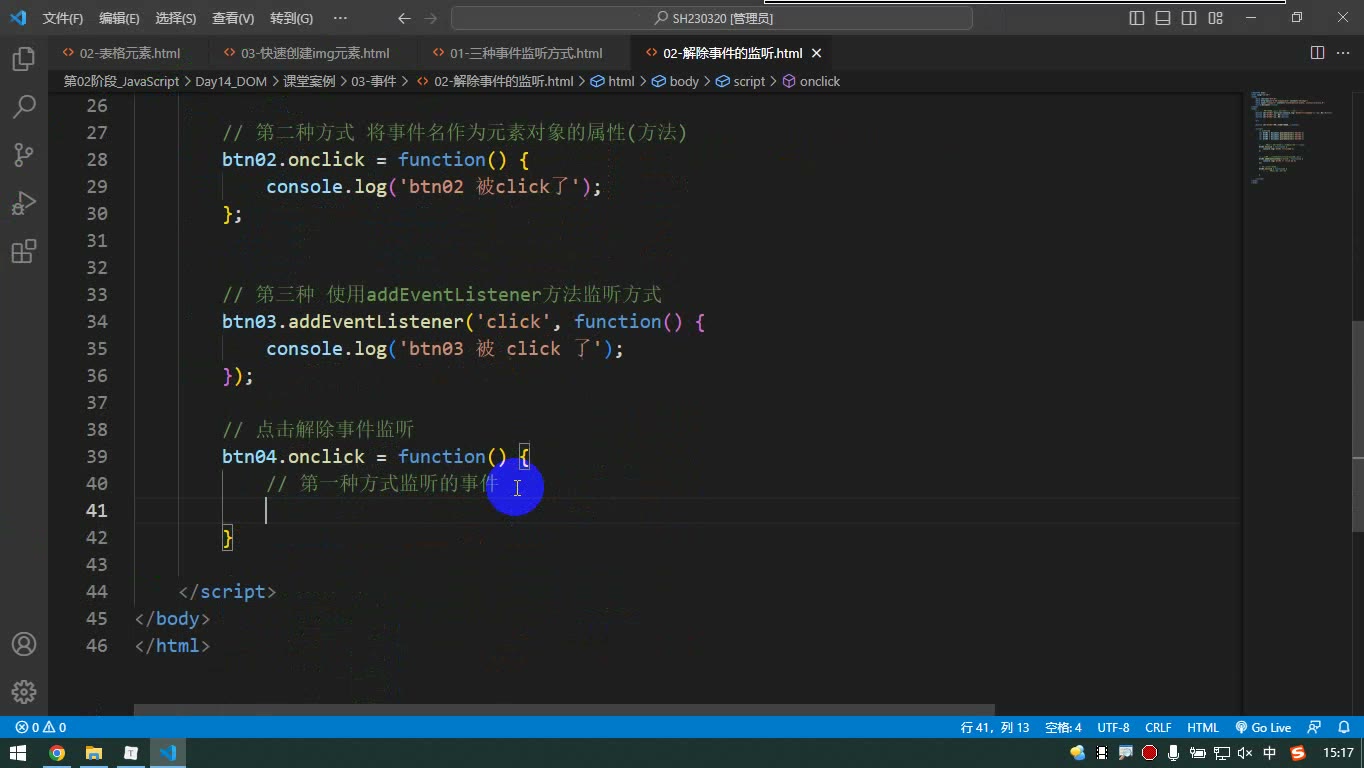The image size is (1364, 768).
Task: Click the command center search box
Action: click(x=712, y=18)
